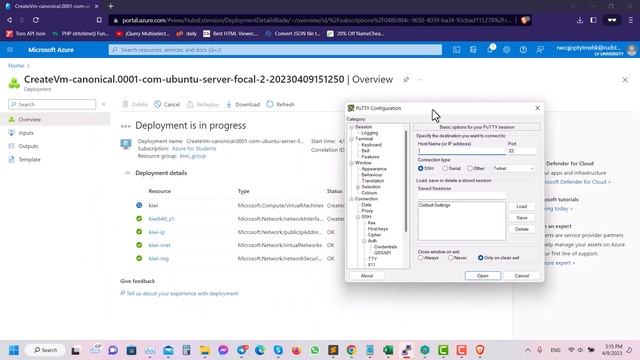
Task: Open the kiwi-vnet resource link
Action: click(x=160, y=245)
